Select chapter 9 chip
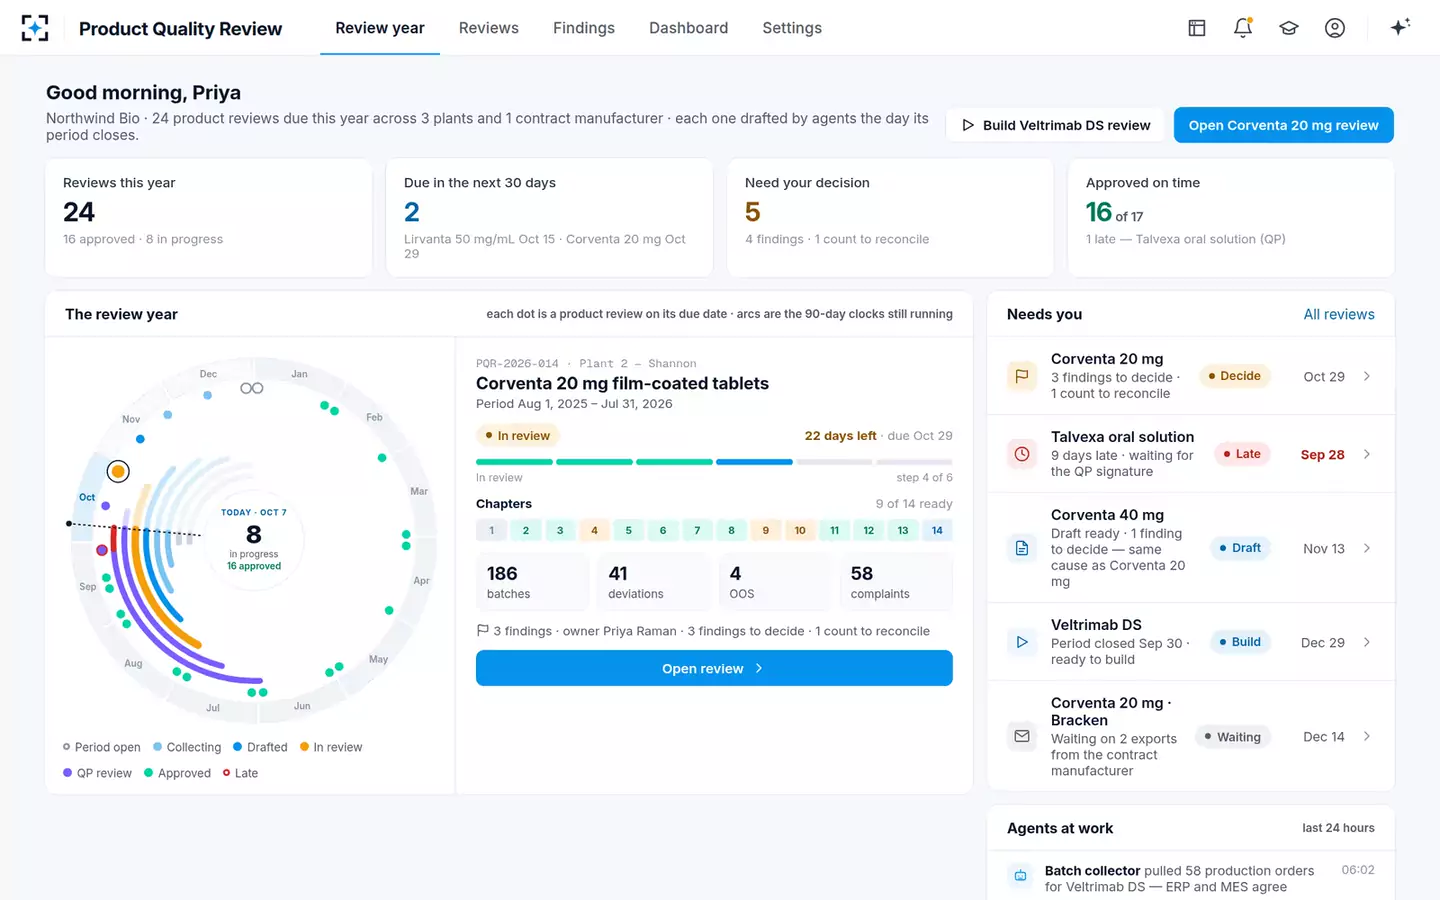The image size is (1440, 900). pyautogui.click(x=766, y=531)
